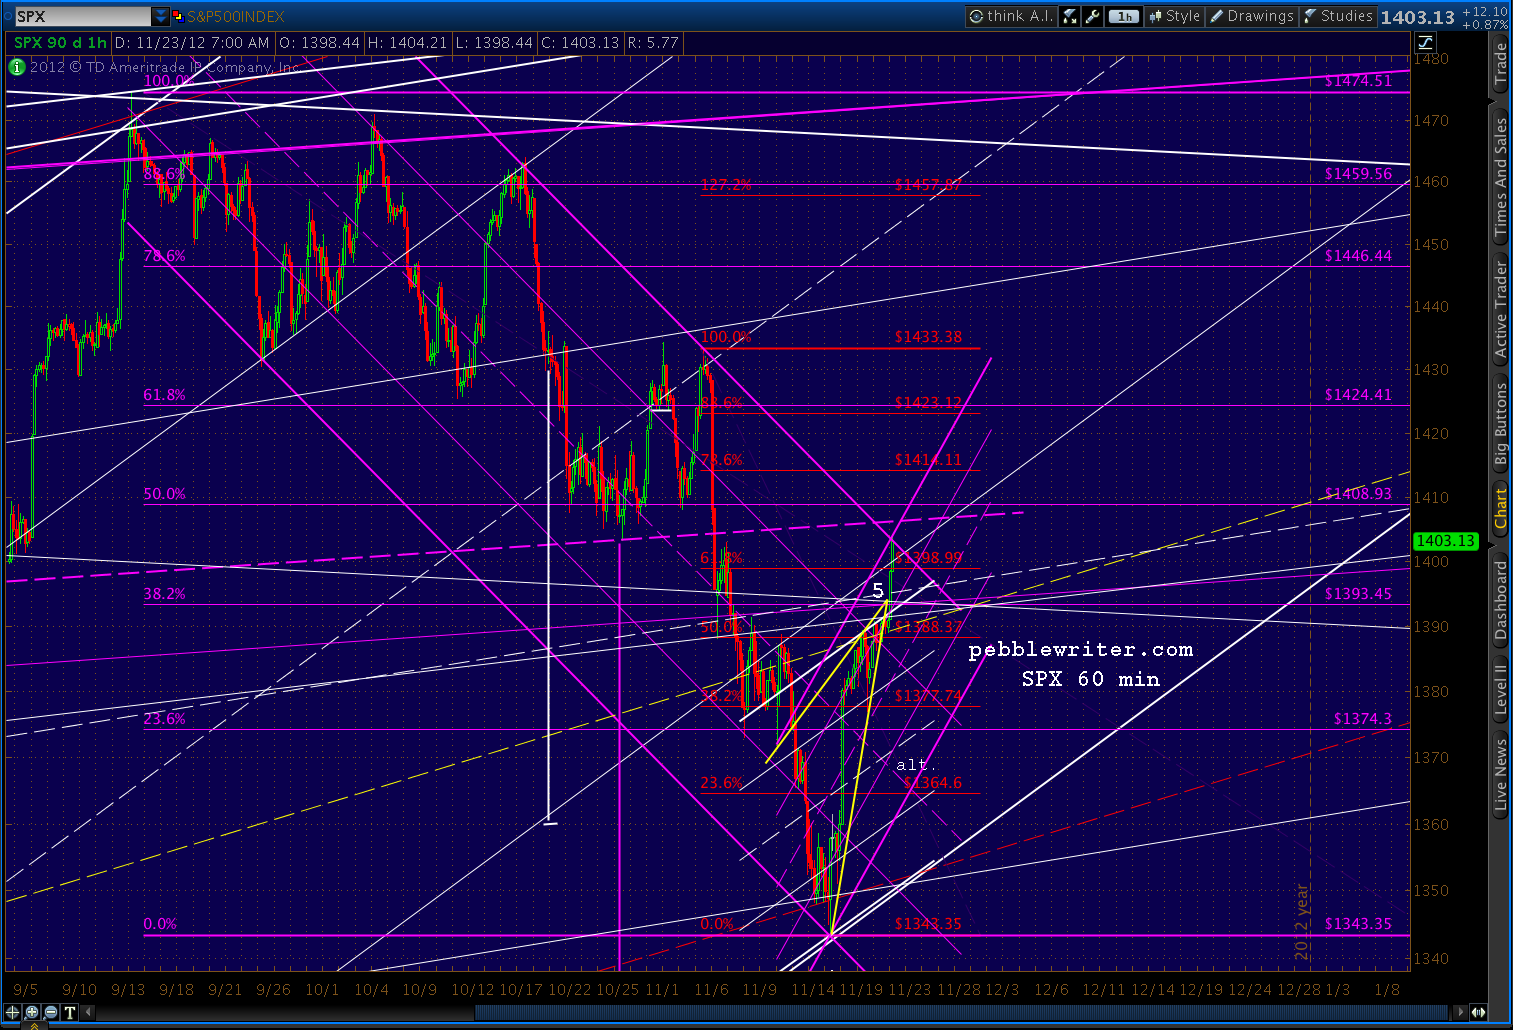Viewport: 1513px width, 1030px height.
Task: Open the Drawings menu
Action: pos(1252,16)
